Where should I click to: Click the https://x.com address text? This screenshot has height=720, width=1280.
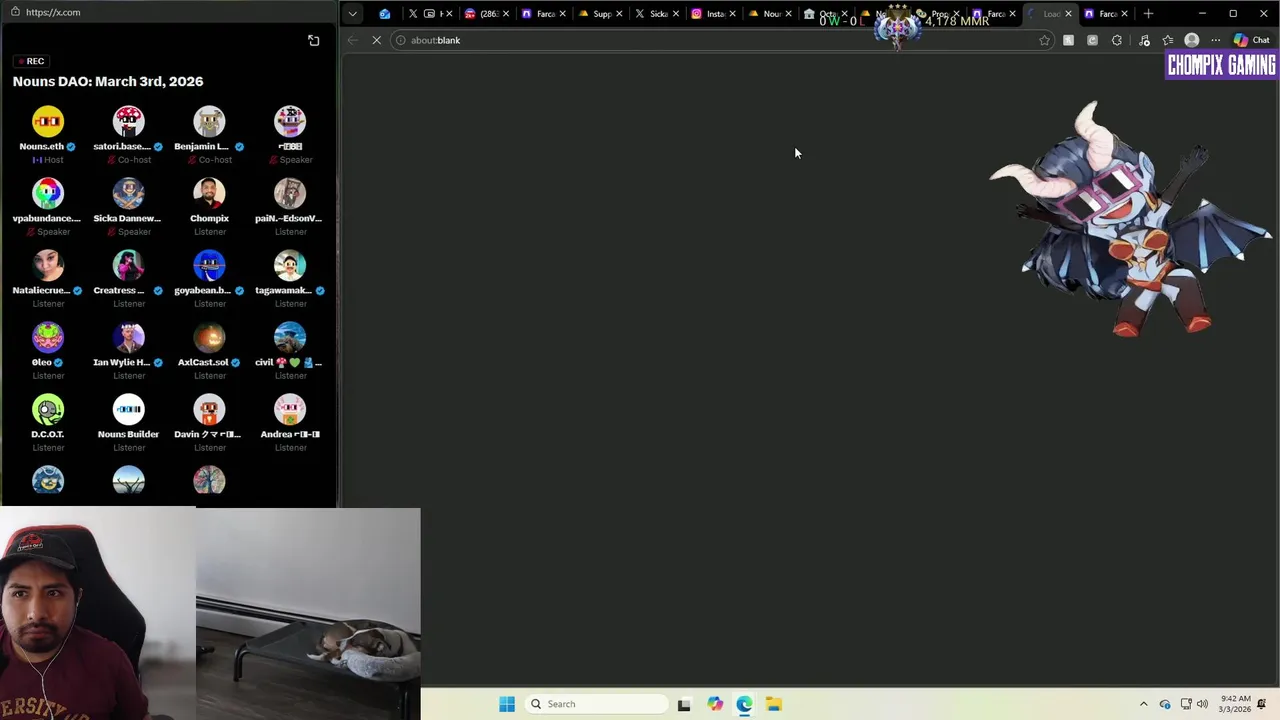click(x=53, y=12)
